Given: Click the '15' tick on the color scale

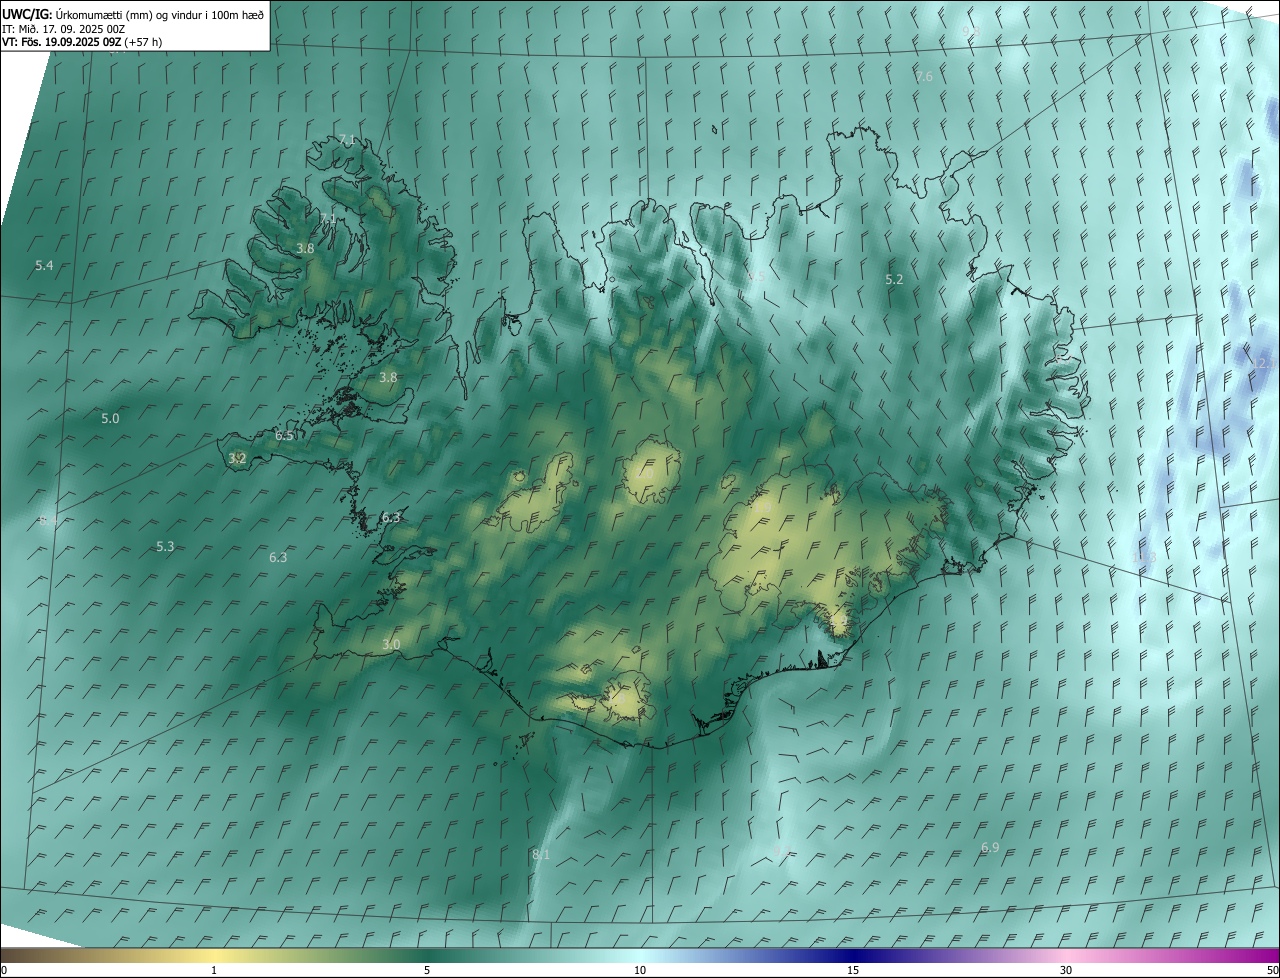Looking at the screenshot, I should 853,970.
